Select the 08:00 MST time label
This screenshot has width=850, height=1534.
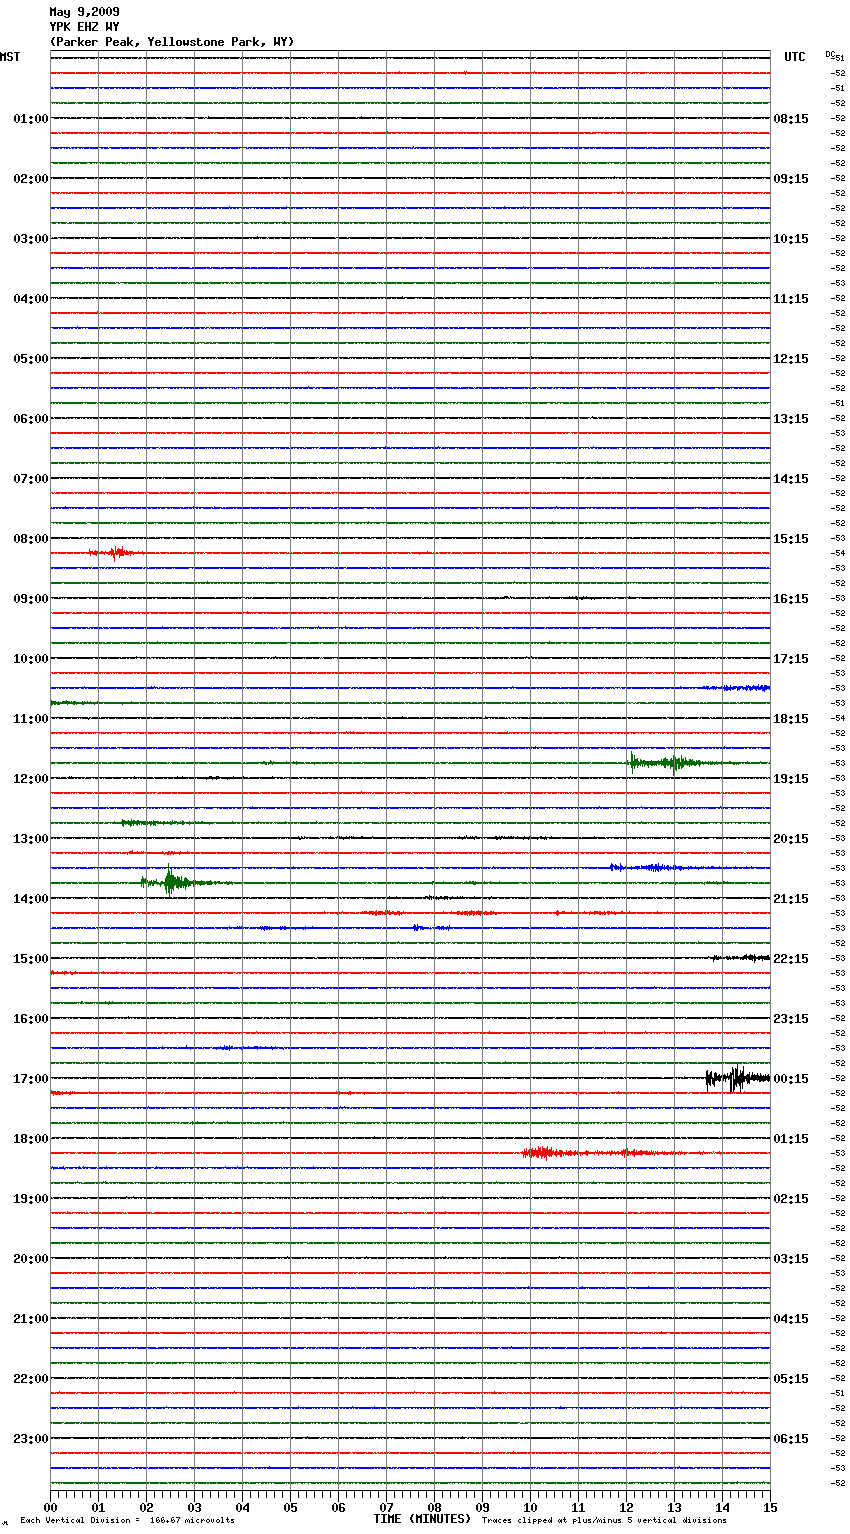tap(31, 539)
